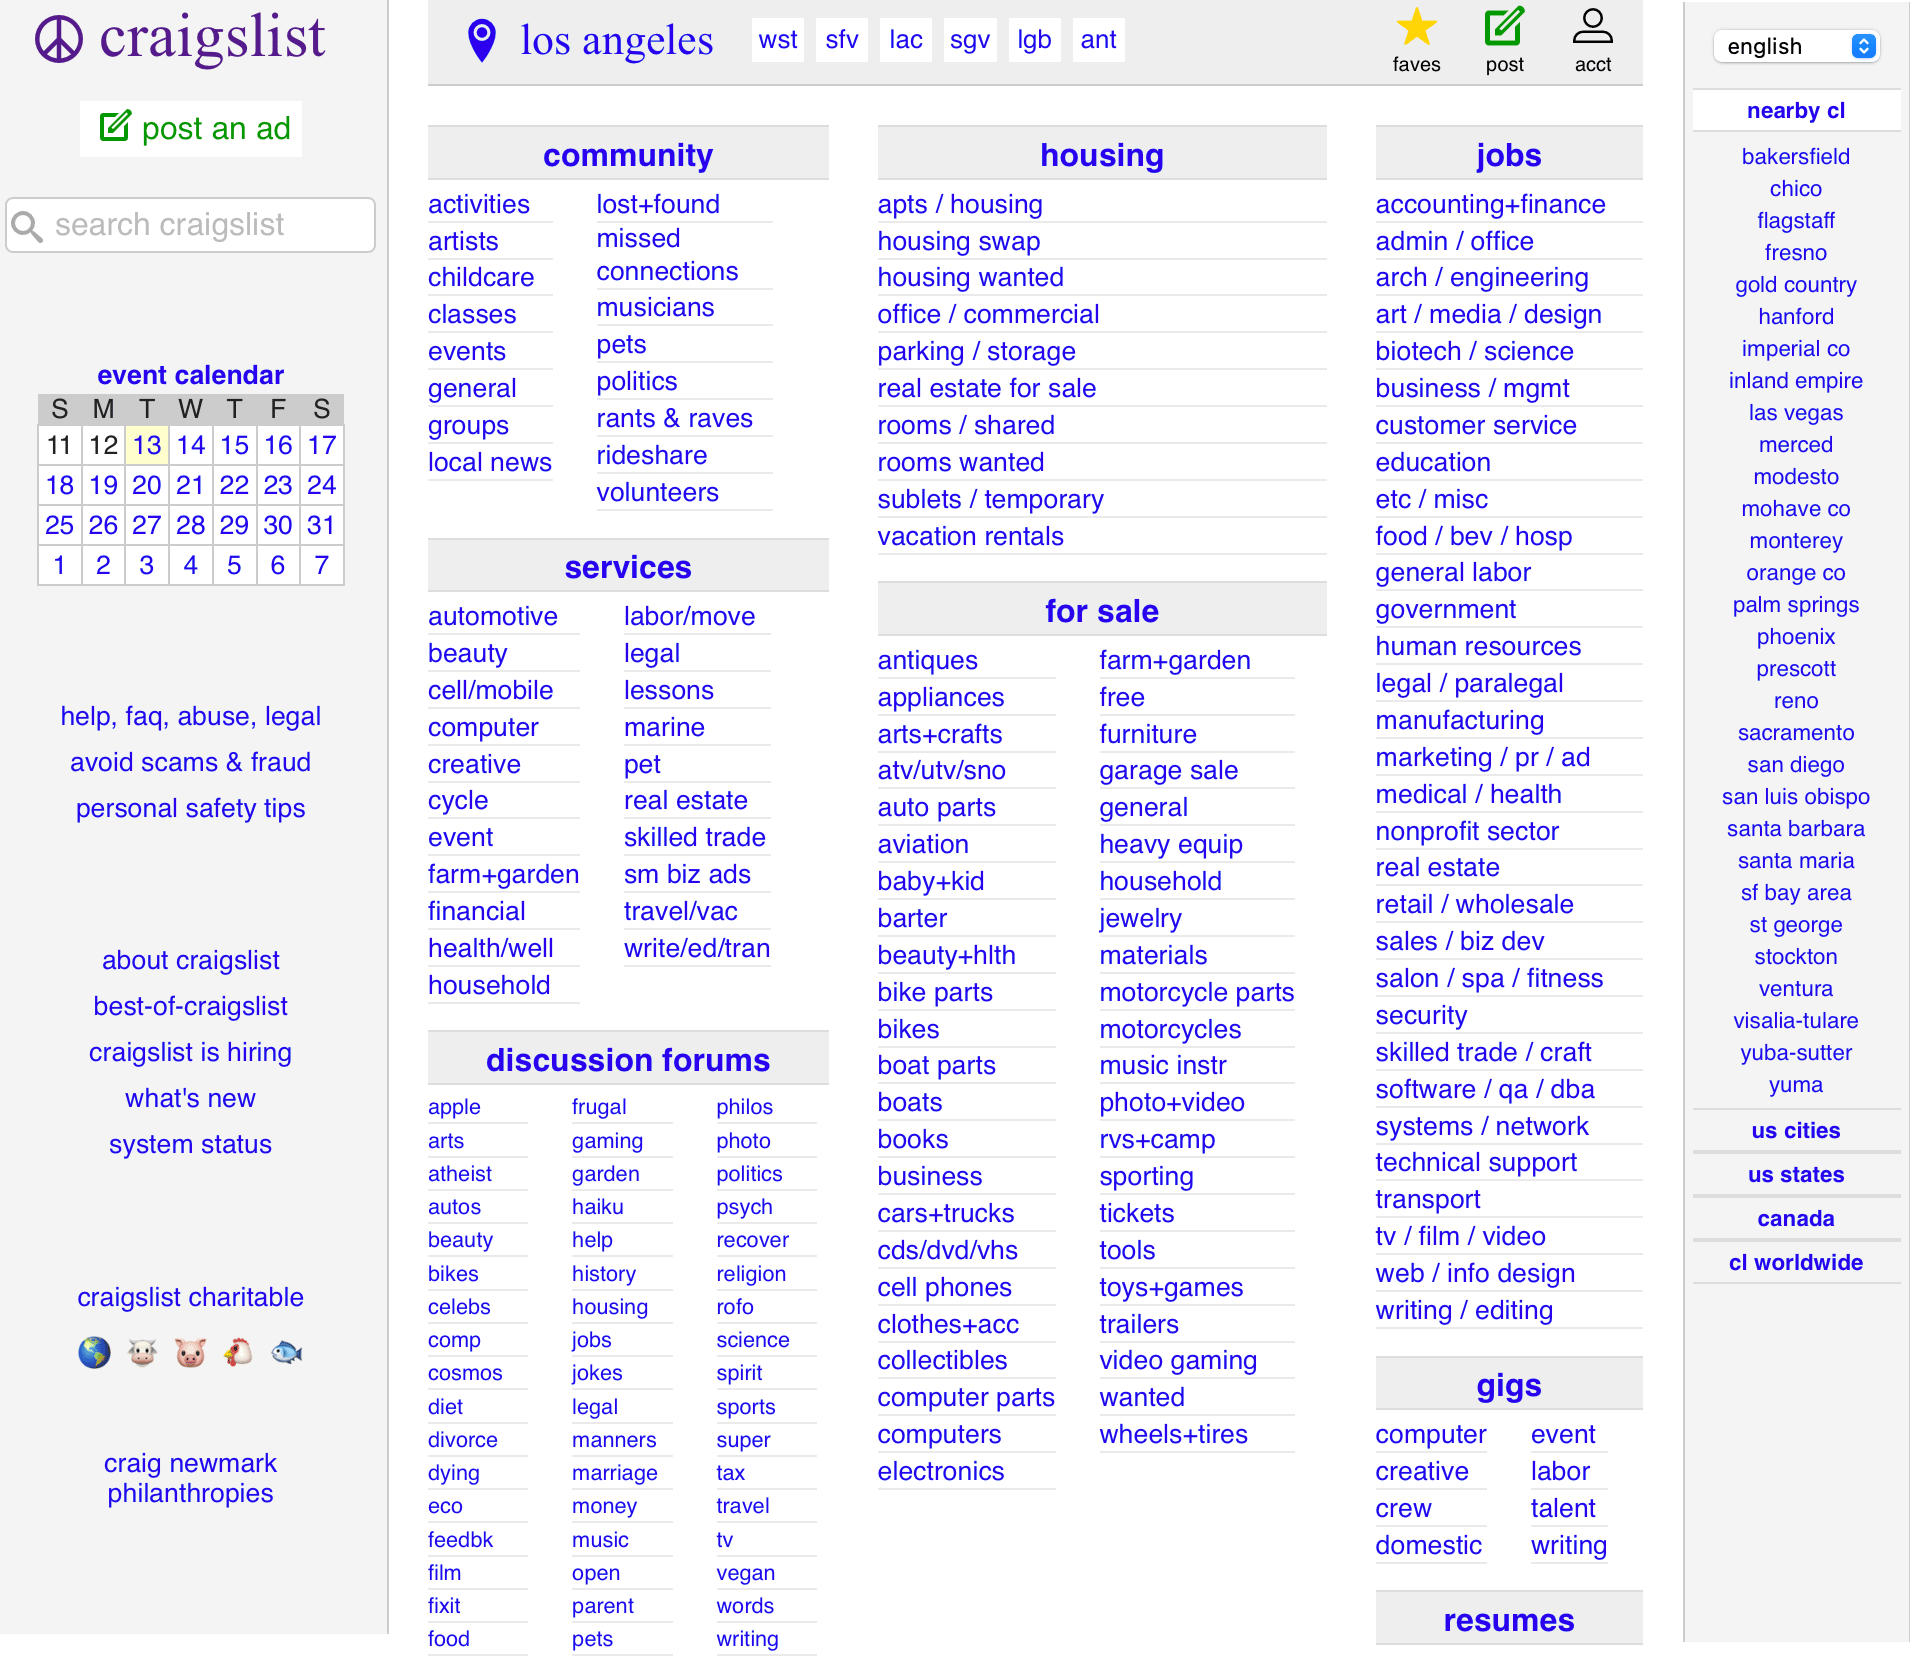Click the chicken charity icon
This screenshot has height=1656, width=1910.
coord(238,1353)
